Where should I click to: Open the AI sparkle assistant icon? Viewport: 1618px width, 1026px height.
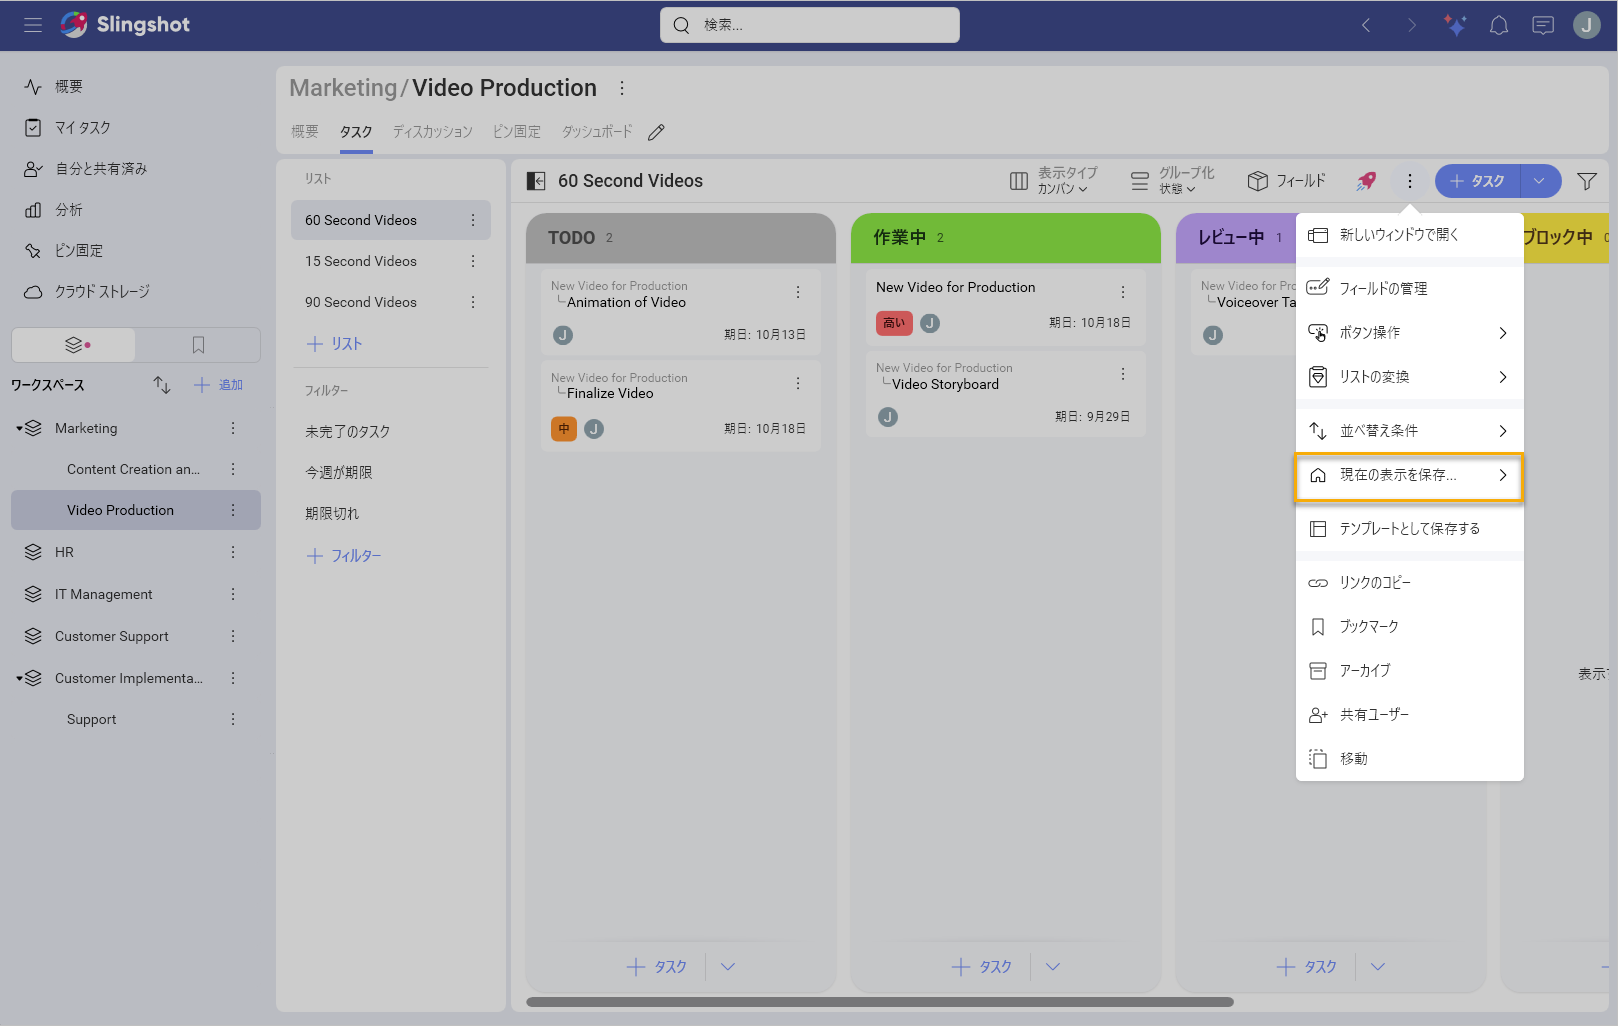pyautogui.click(x=1454, y=25)
